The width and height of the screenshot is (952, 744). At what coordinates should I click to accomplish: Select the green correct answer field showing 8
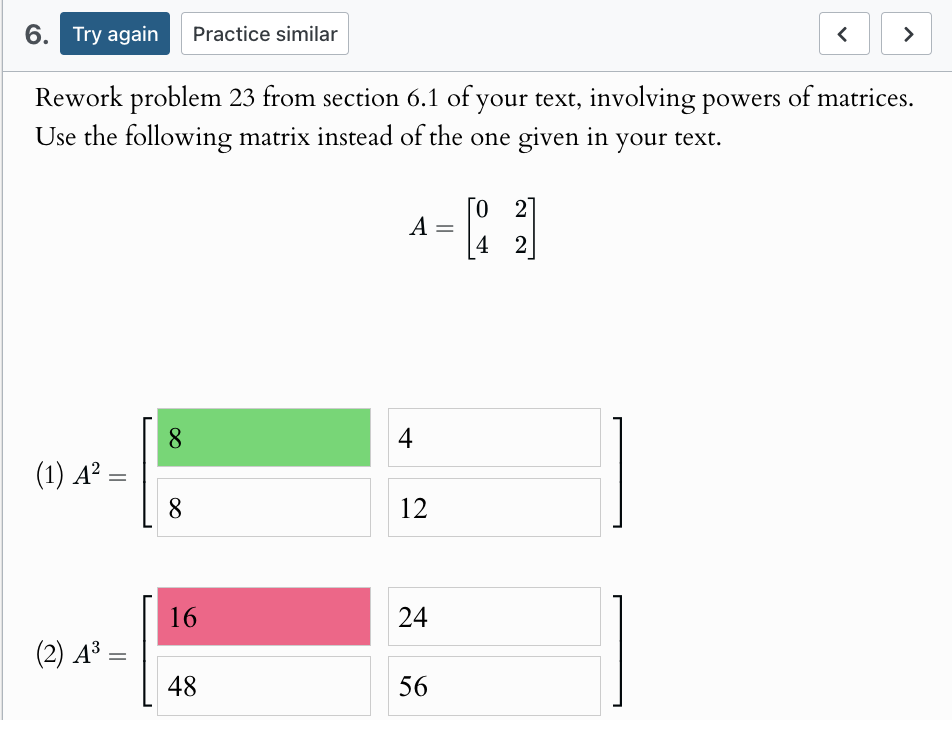pos(263,437)
